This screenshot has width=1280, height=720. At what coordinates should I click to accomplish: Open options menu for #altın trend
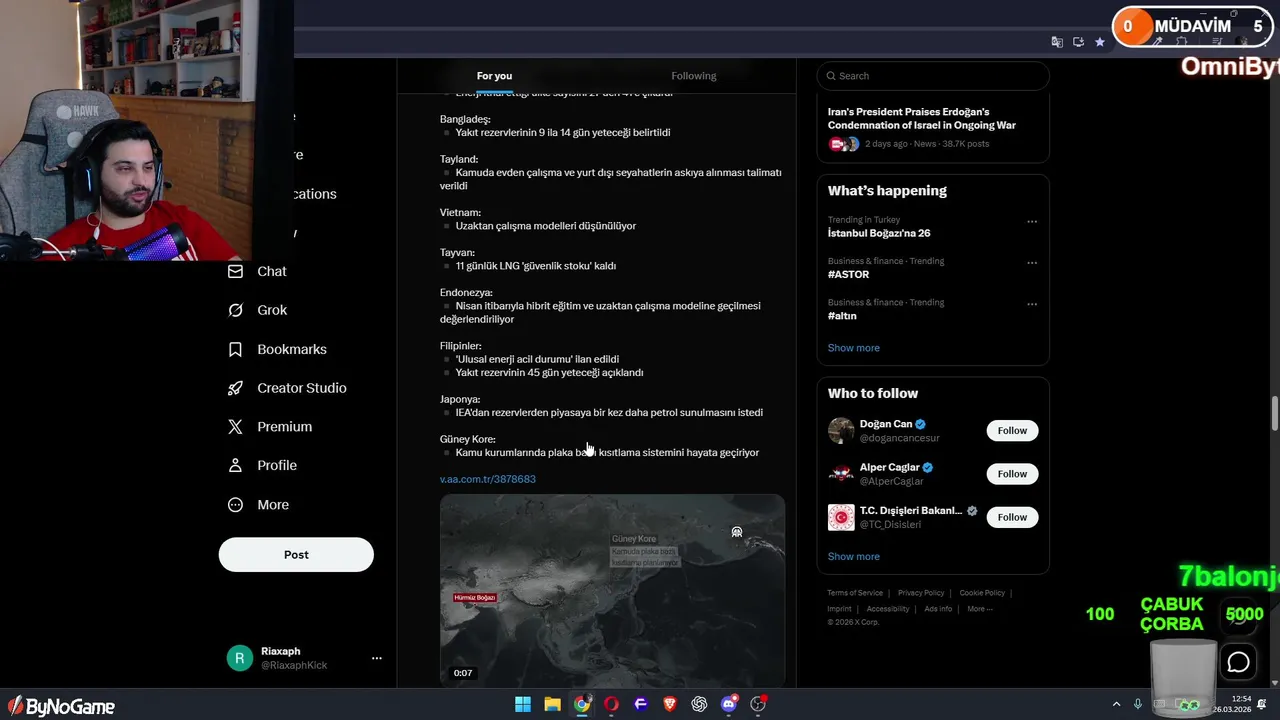(x=1032, y=304)
